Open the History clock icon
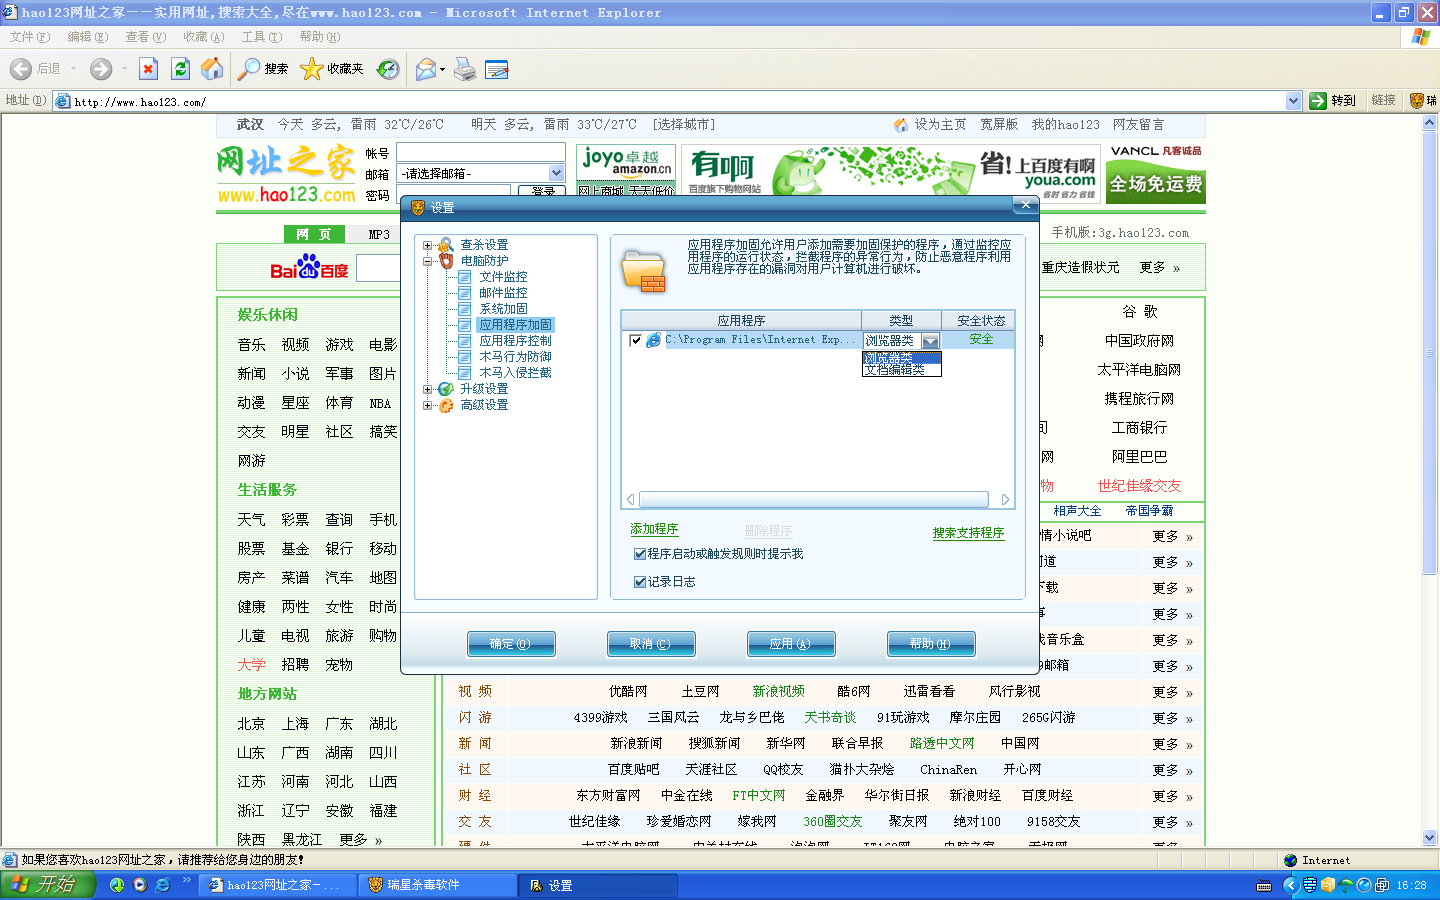The image size is (1440, 900). [388, 69]
